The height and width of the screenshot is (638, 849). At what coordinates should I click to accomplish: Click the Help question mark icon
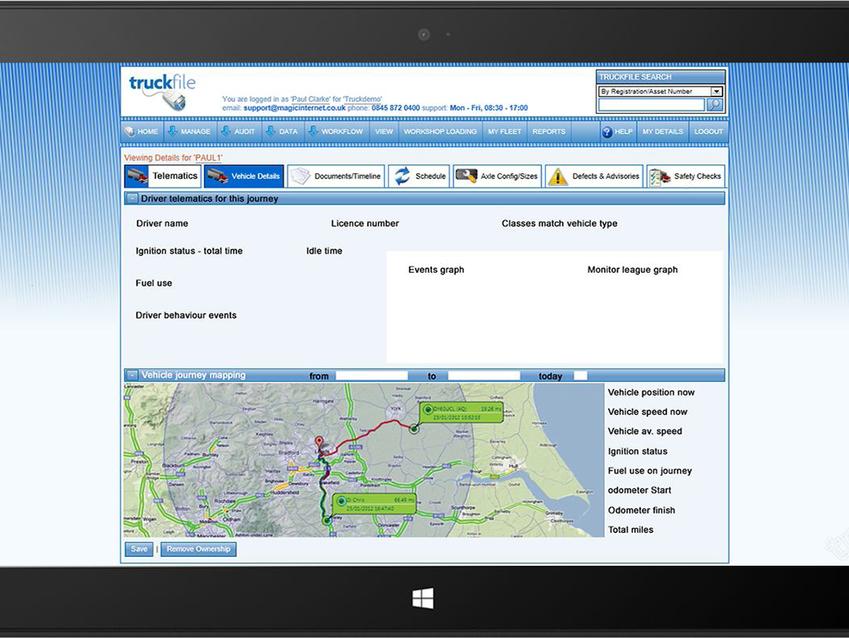point(606,132)
